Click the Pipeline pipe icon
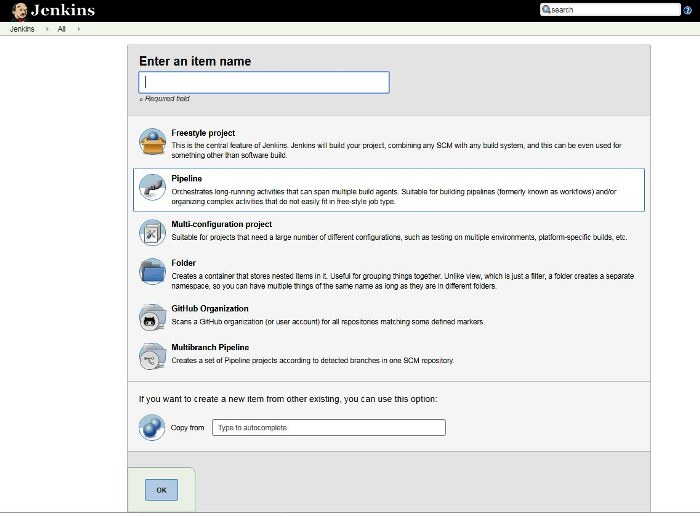The width and height of the screenshot is (700, 517). pyautogui.click(x=152, y=188)
